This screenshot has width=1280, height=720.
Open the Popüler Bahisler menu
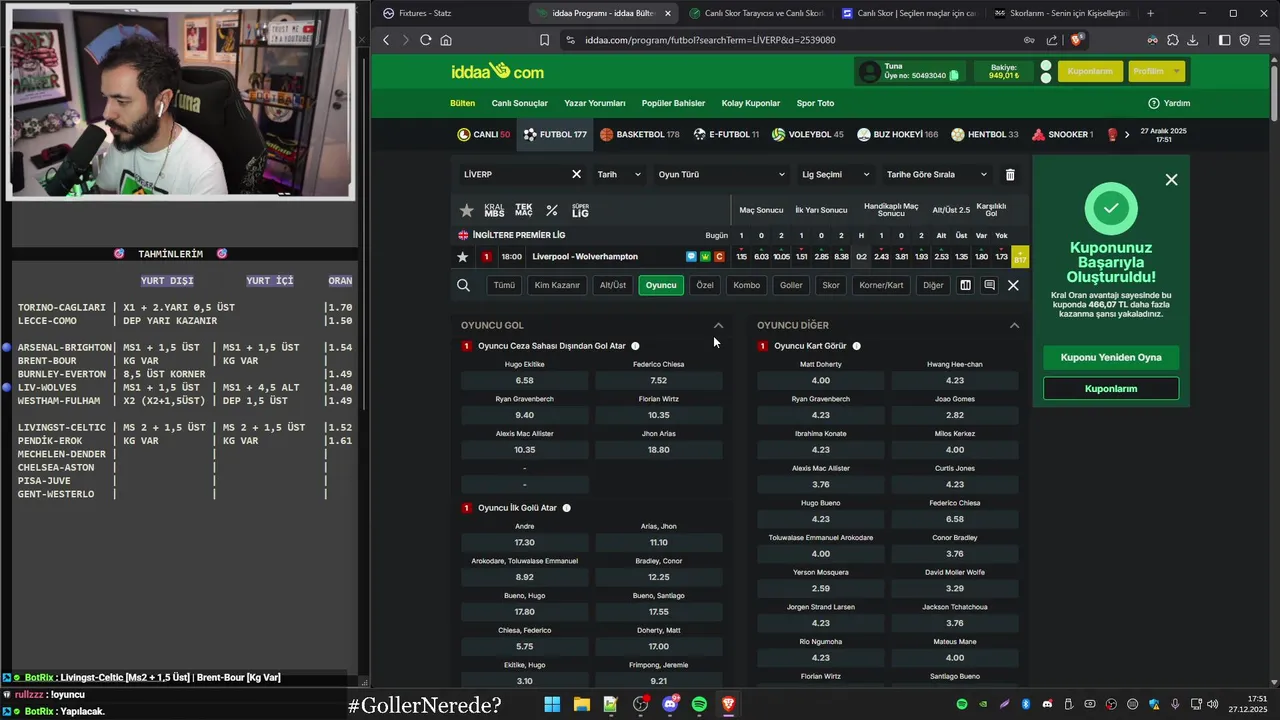[673, 103]
